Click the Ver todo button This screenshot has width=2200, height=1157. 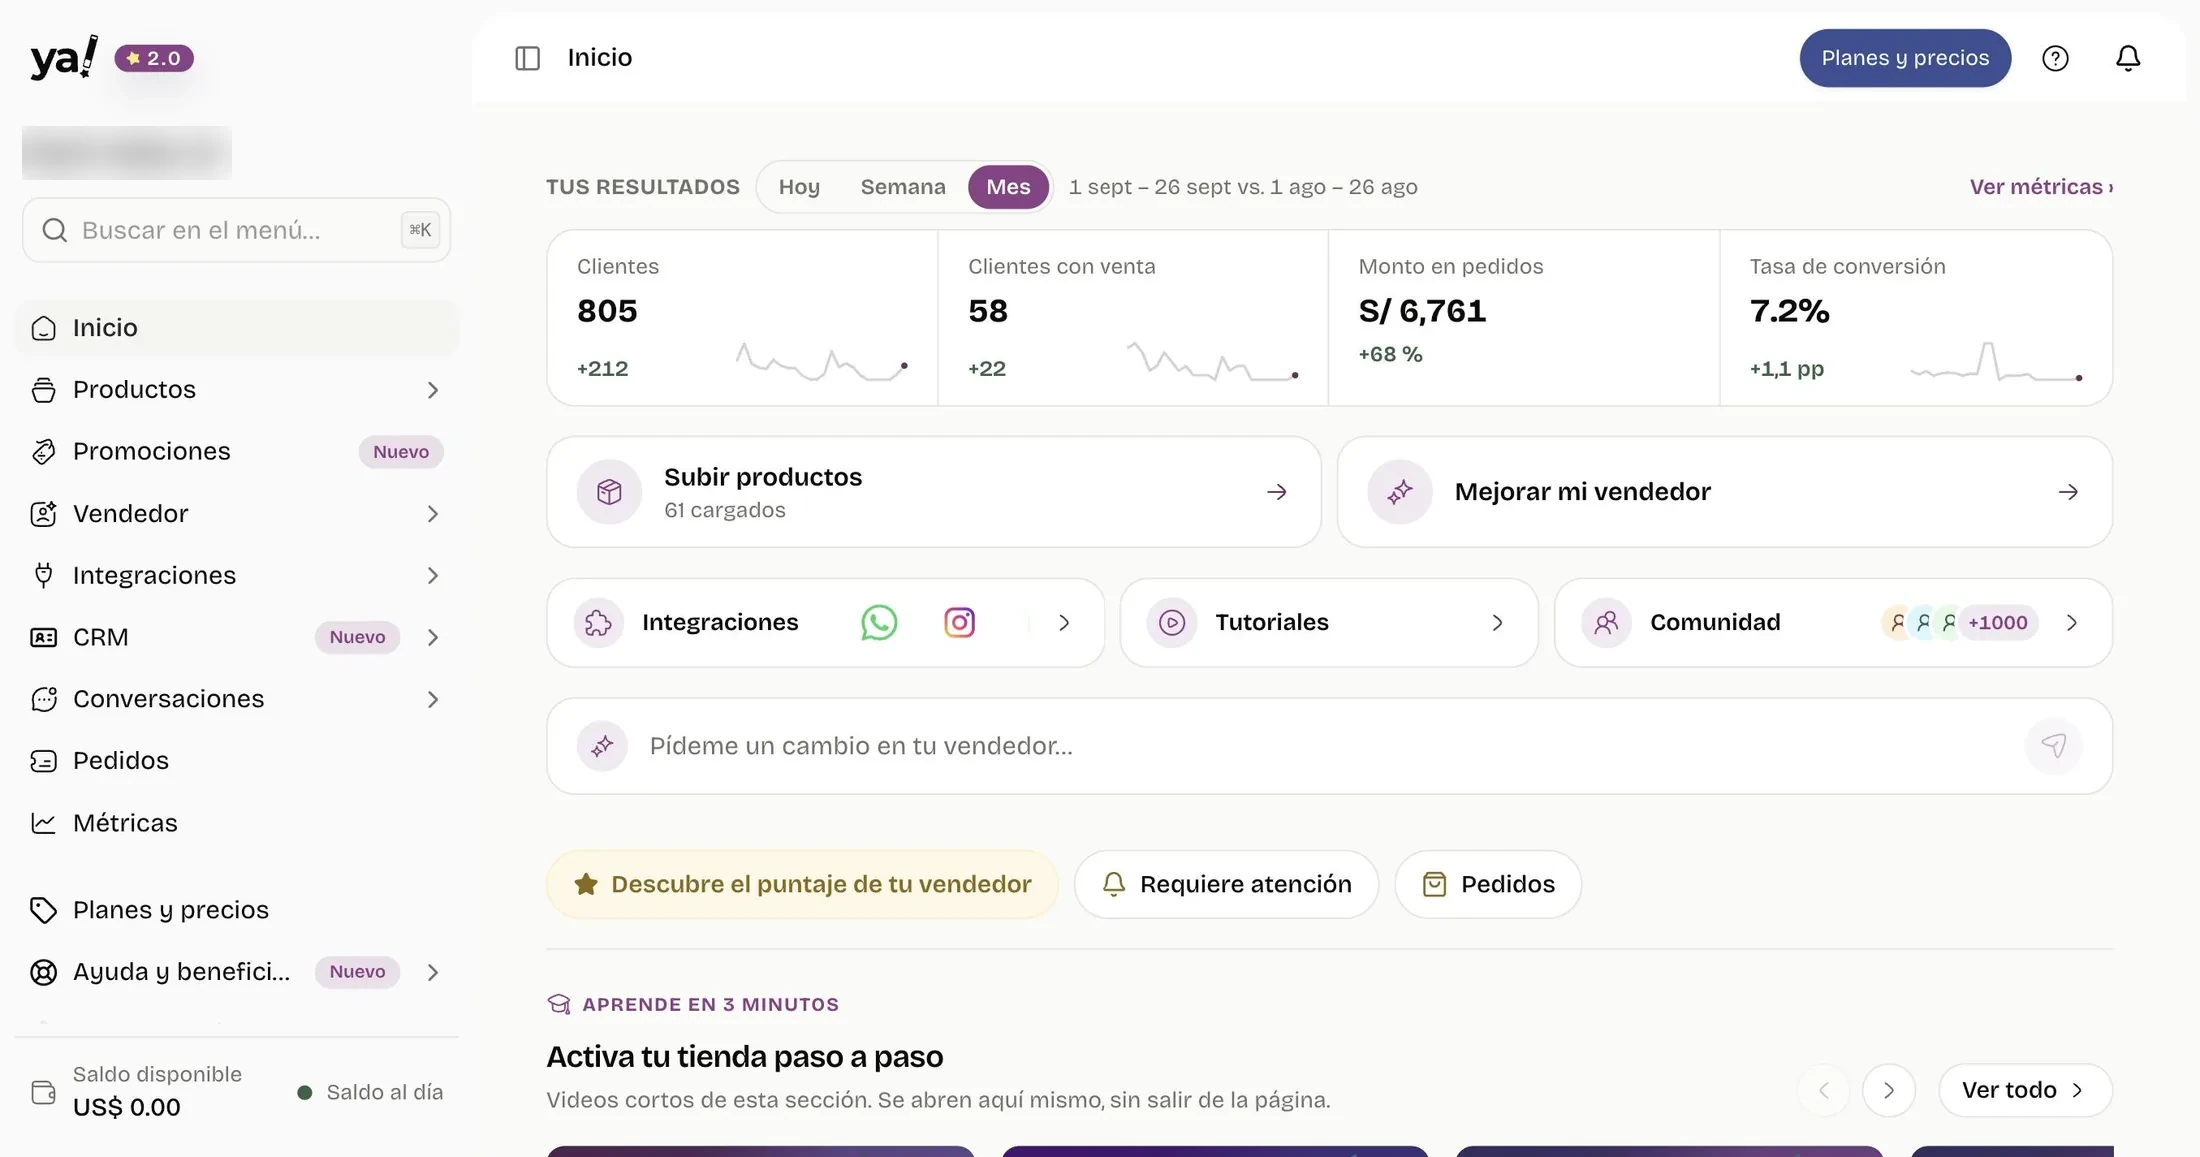click(x=2025, y=1090)
